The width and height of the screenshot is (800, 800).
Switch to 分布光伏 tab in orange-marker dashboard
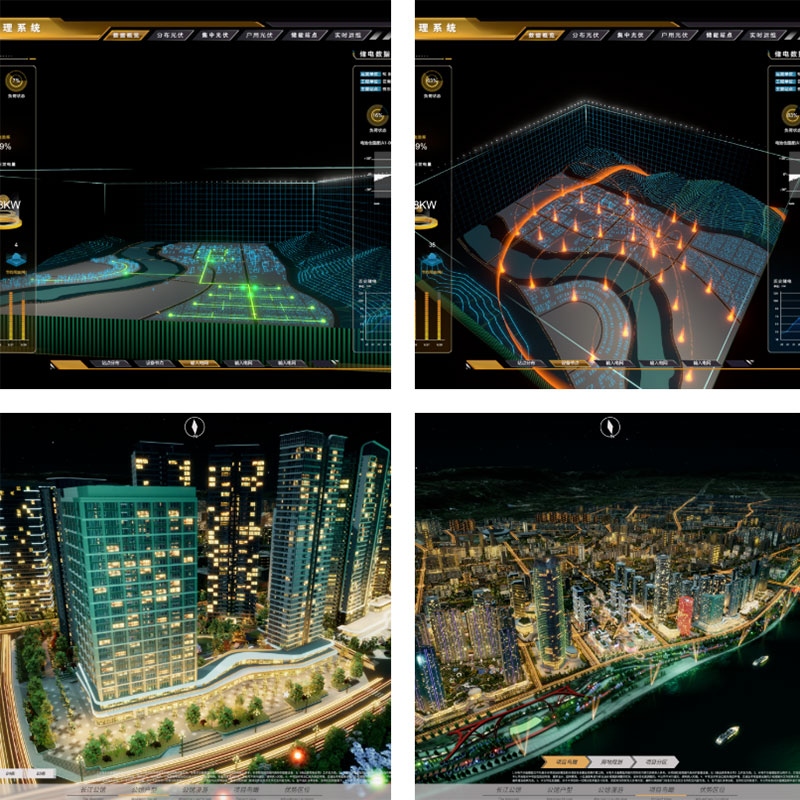590,34
